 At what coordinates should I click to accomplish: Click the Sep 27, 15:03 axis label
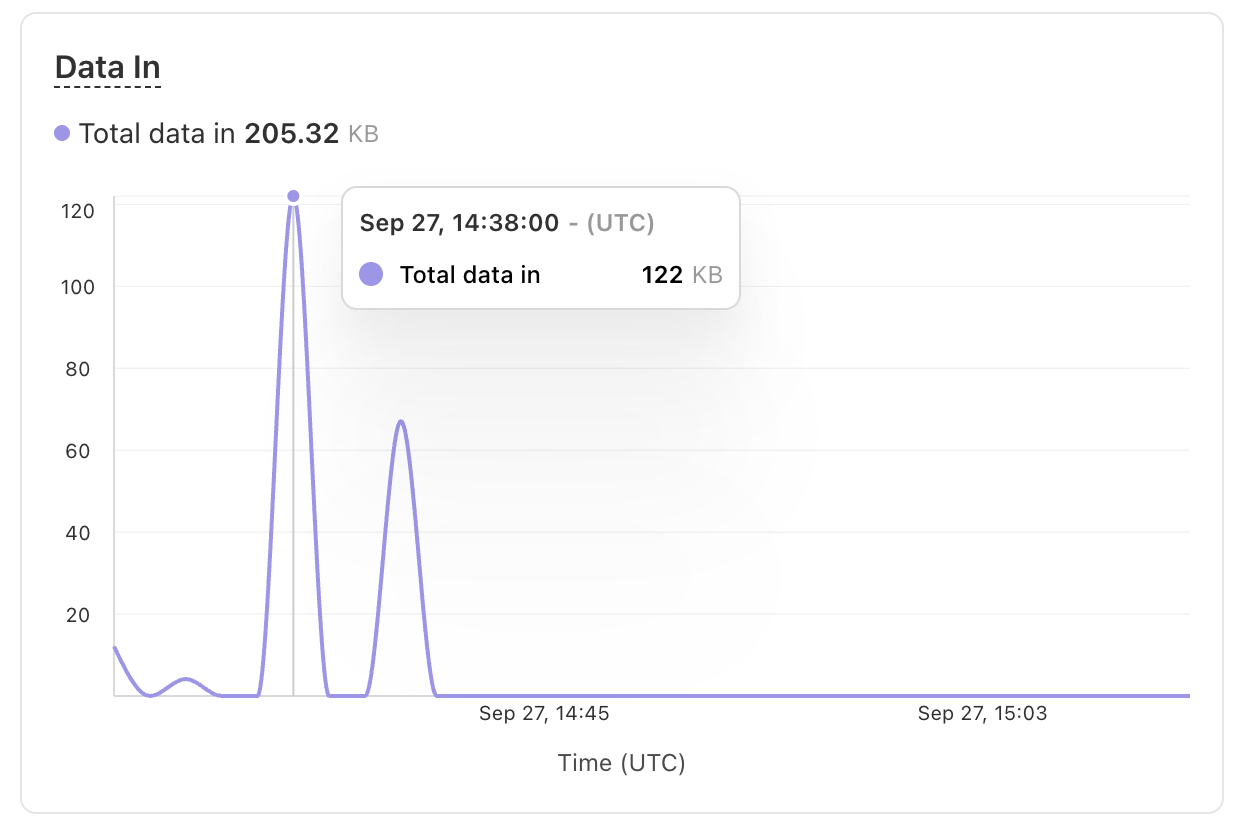tap(983, 713)
